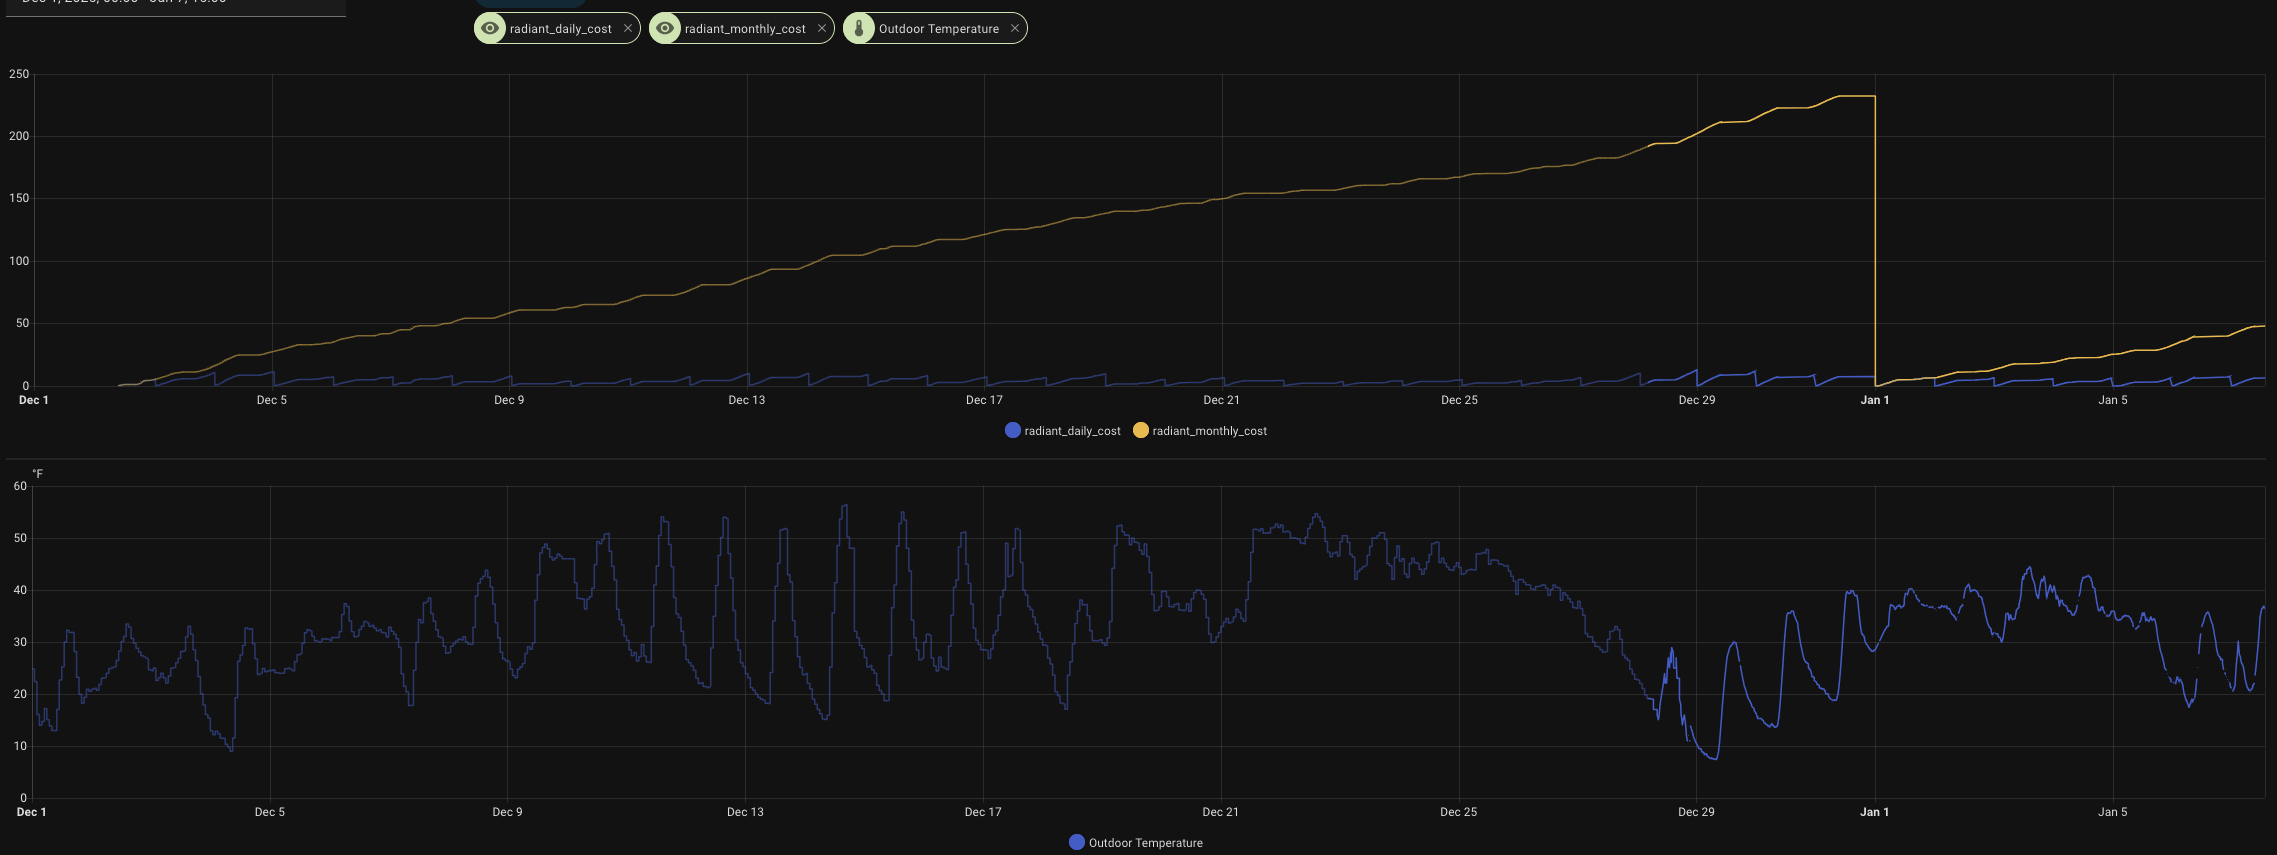The width and height of the screenshot is (2277, 855).
Task: Select the Outdoor Temperature chip label
Action: click(x=938, y=29)
